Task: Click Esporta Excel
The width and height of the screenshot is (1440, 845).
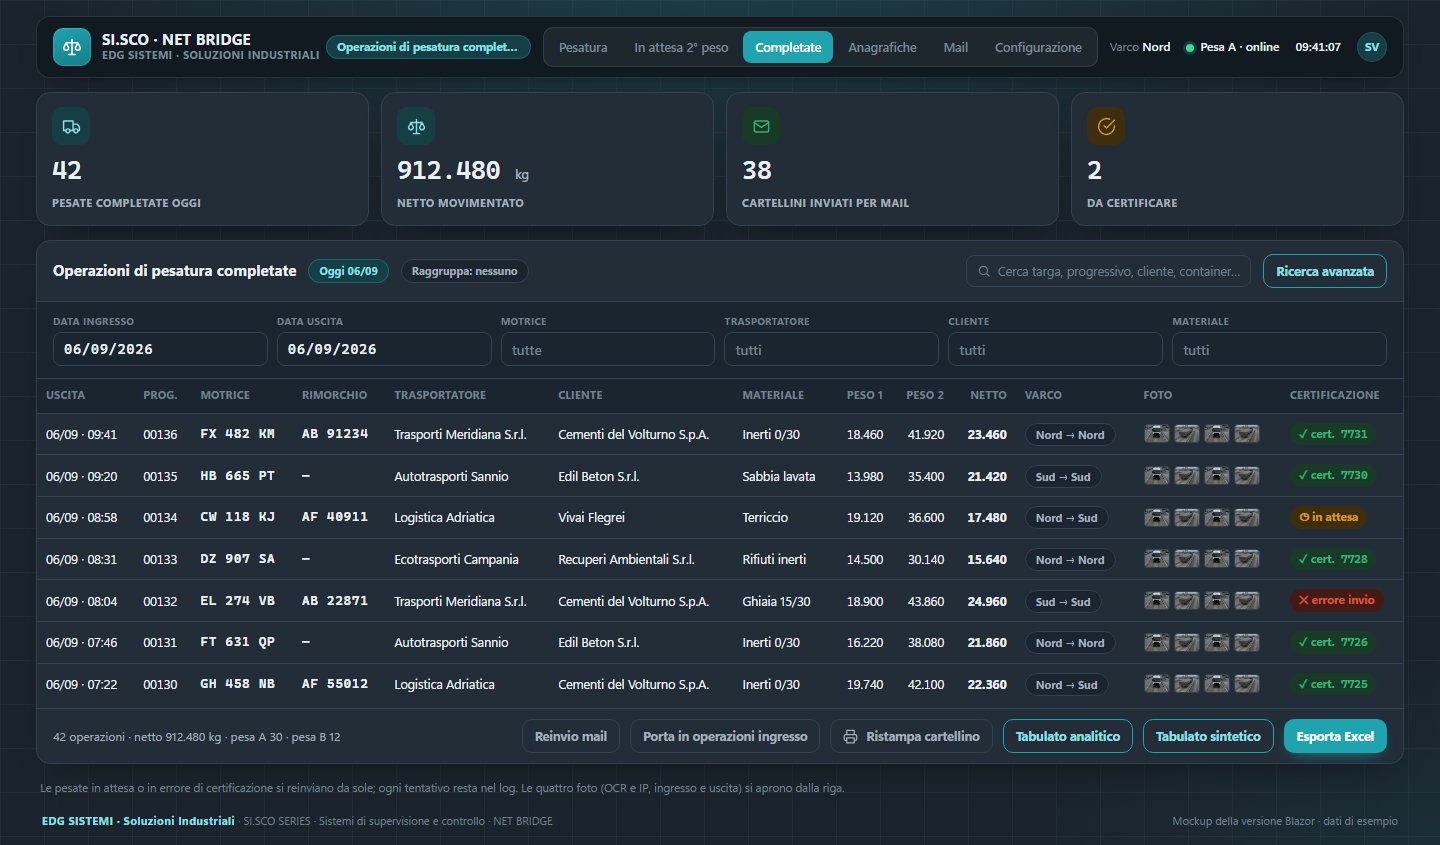Action: coord(1335,736)
